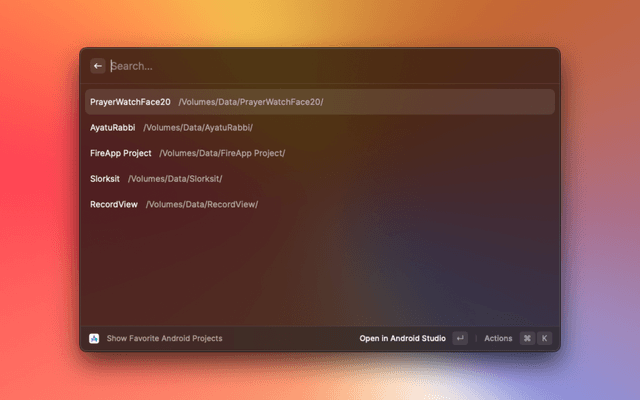Select the AyatuRabbi project
Screen dimensions: 640x400
click(112, 128)
